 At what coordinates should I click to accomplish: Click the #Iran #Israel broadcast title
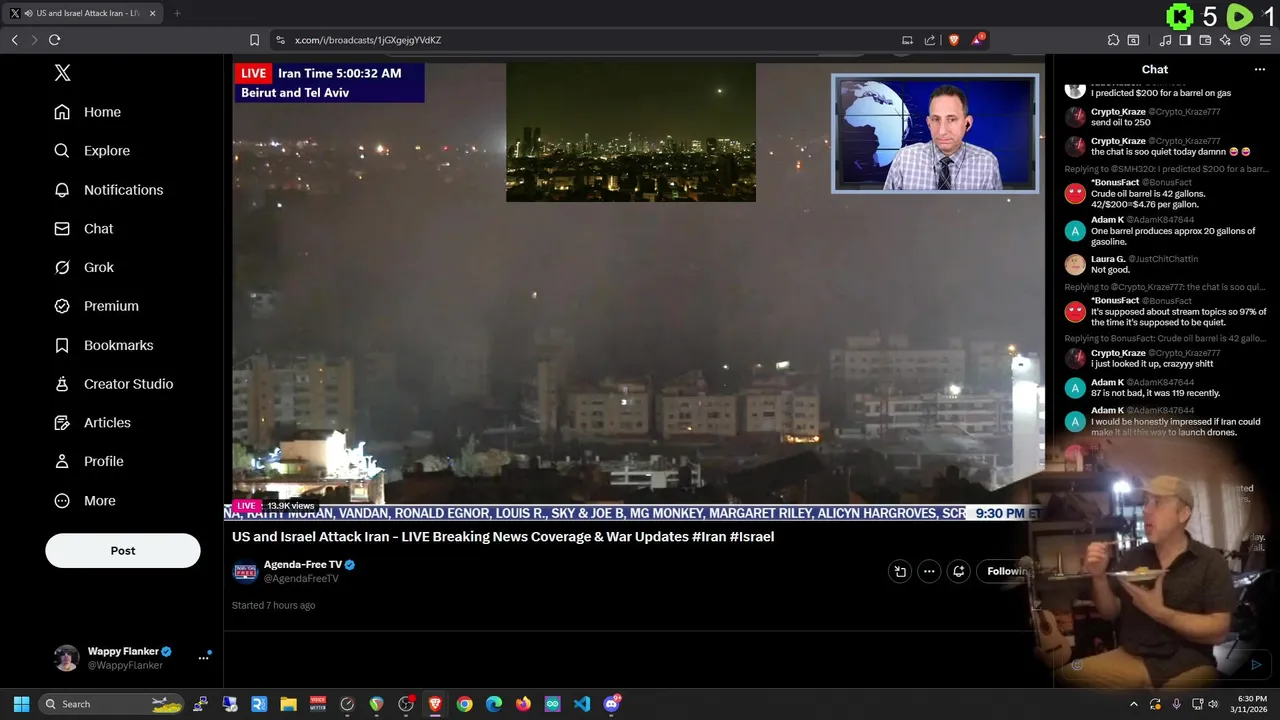[503, 537]
